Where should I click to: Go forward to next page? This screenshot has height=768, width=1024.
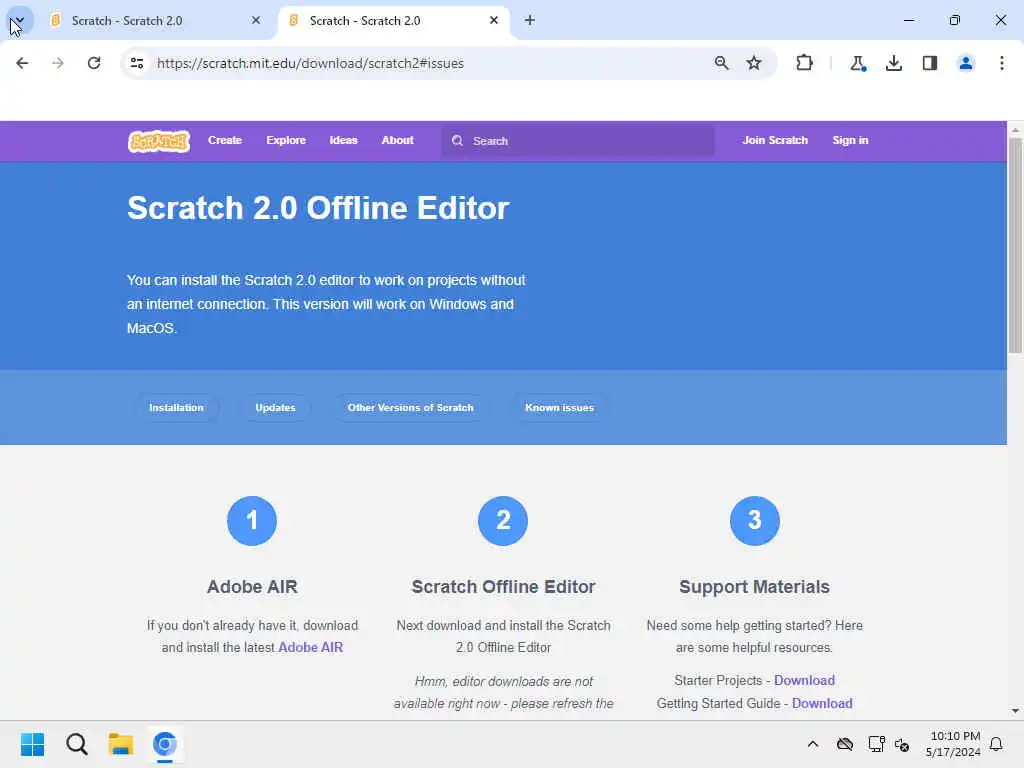click(x=58, y=63)
